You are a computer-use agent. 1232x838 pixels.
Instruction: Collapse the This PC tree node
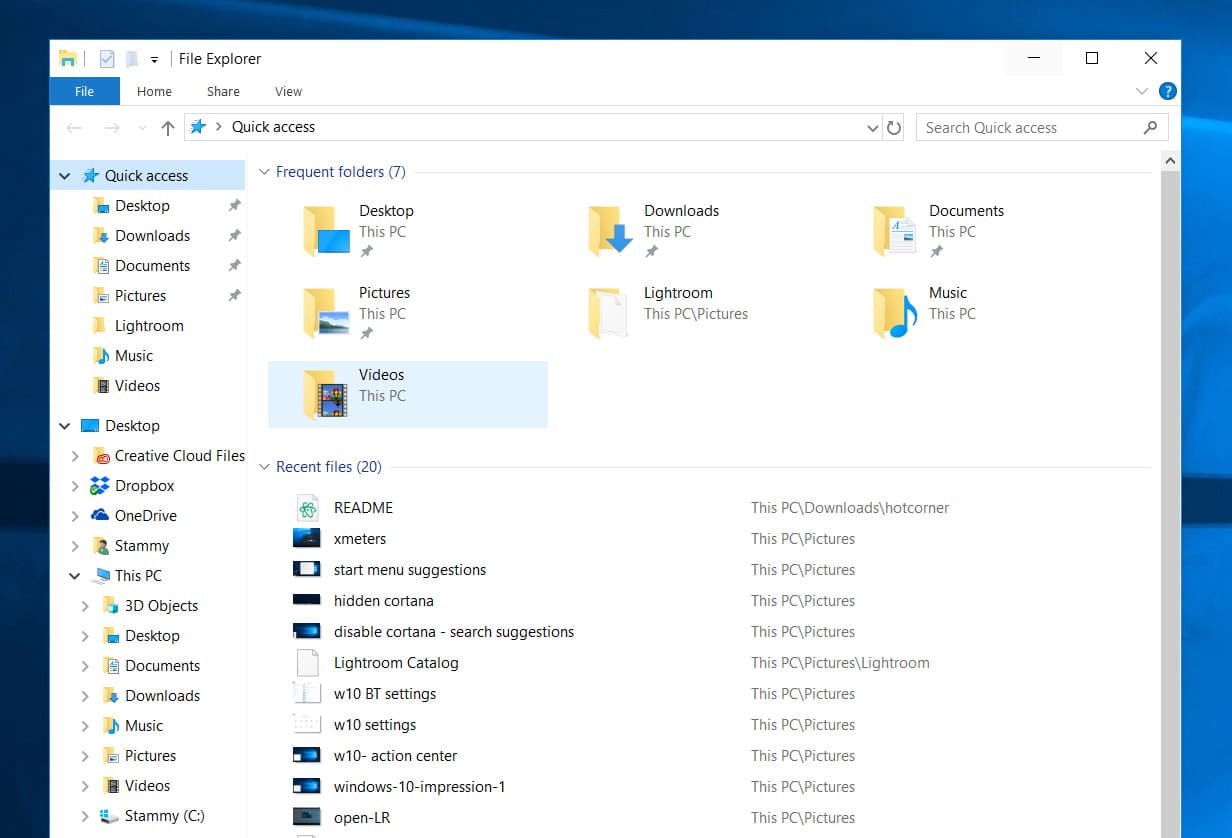pos(75,576)
